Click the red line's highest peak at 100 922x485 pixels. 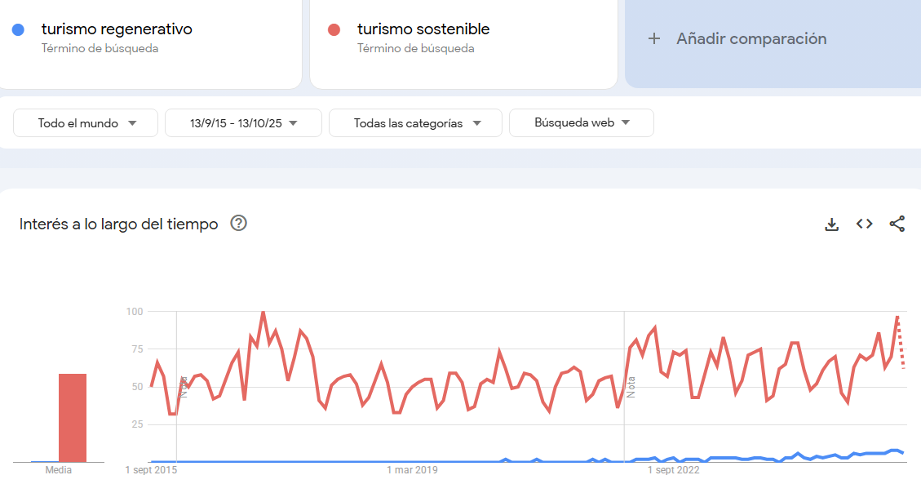point(263,313)
